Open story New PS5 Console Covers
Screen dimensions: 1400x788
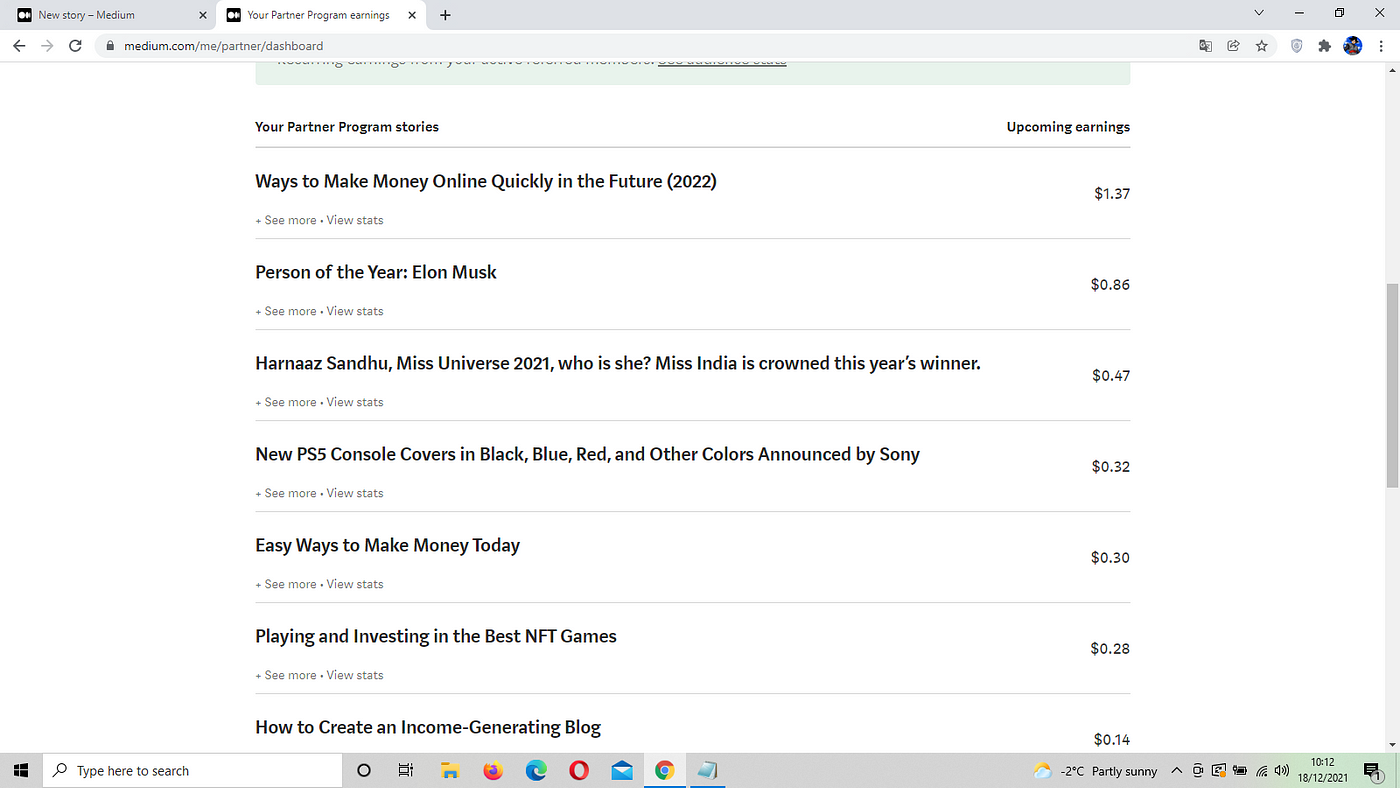[x=587, y=454]
